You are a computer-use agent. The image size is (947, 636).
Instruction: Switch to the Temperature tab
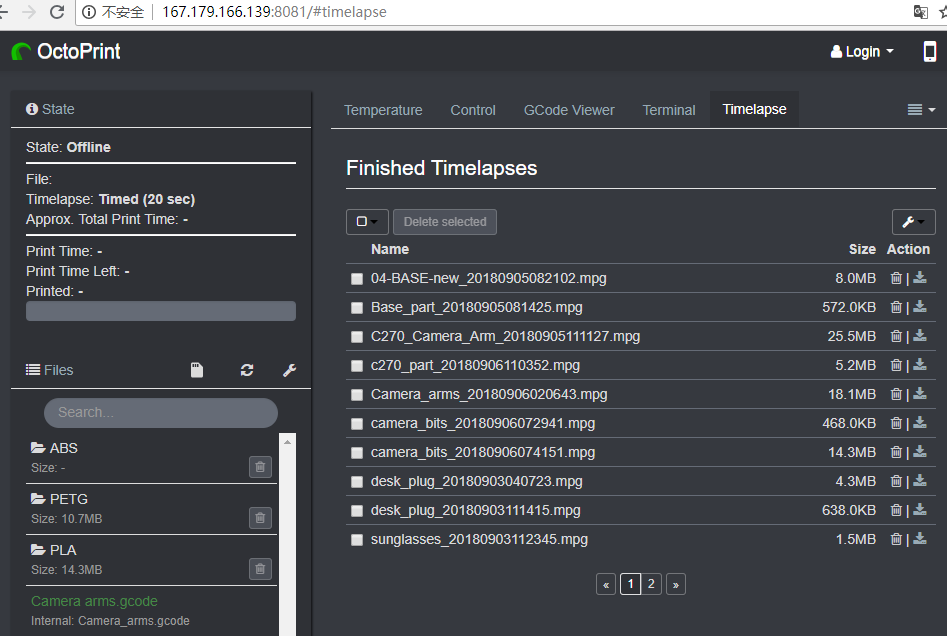[x=383, y=110]
